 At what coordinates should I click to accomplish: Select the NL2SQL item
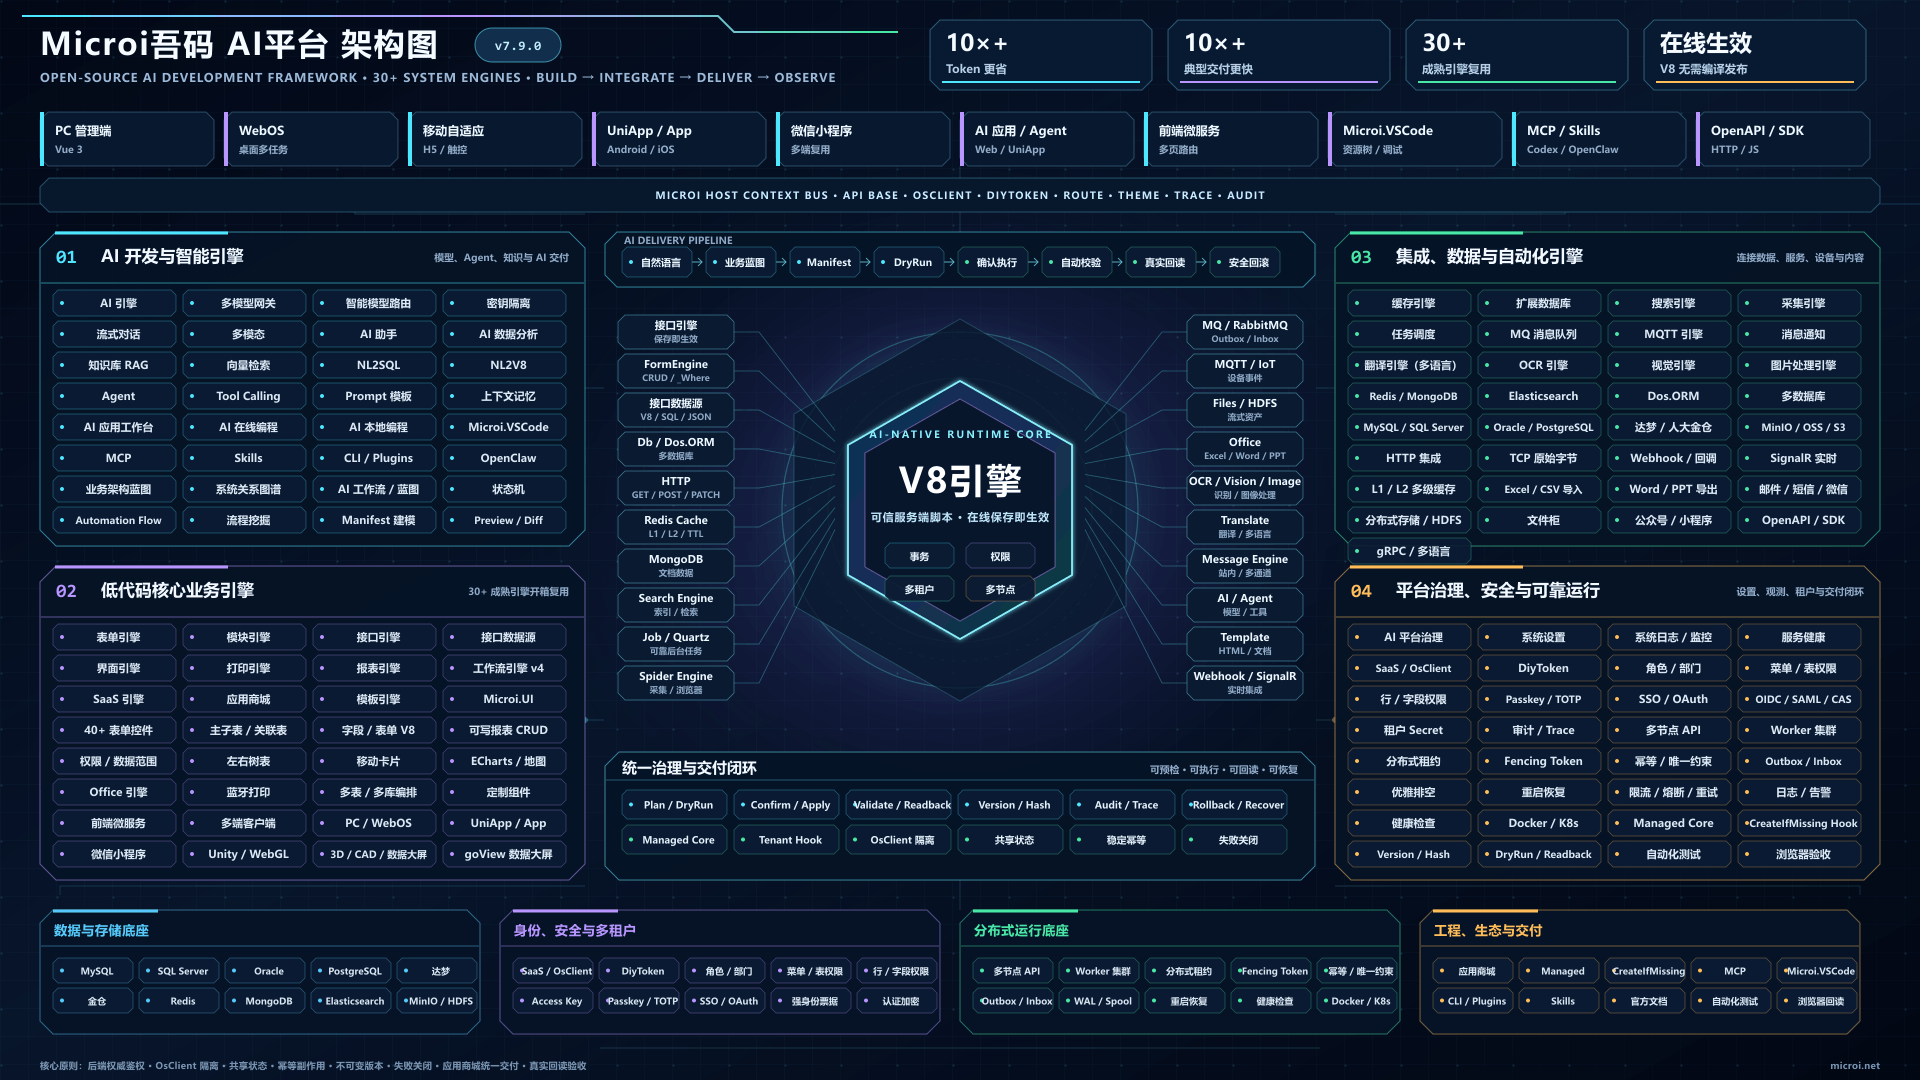click(x=374, y=366)
